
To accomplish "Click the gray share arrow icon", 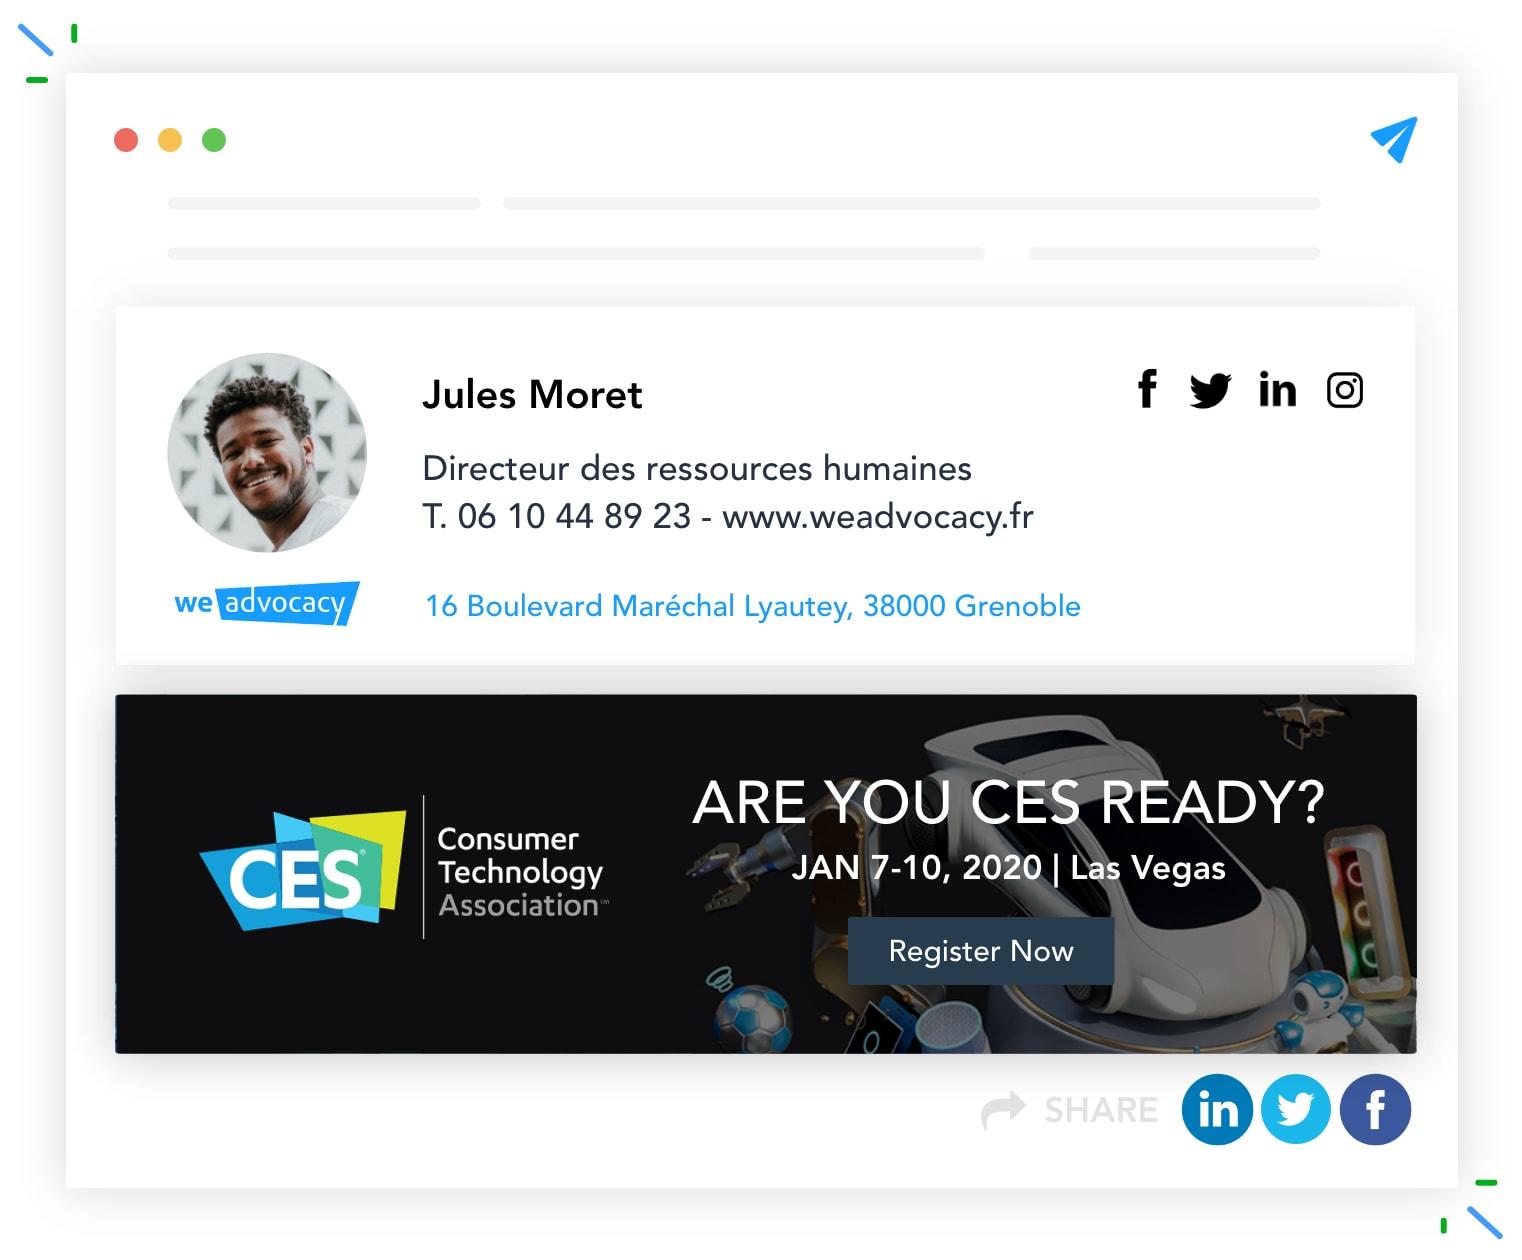I will (1003, 1110).
